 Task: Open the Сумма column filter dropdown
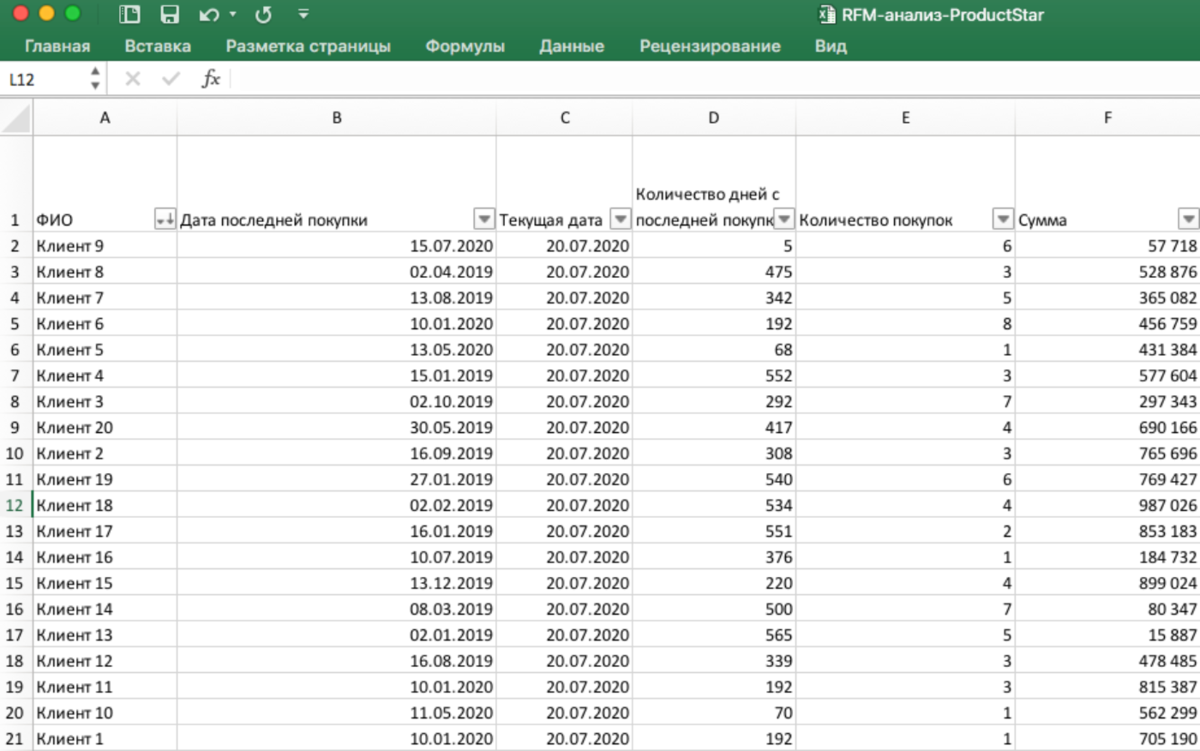click(1188, 220)
